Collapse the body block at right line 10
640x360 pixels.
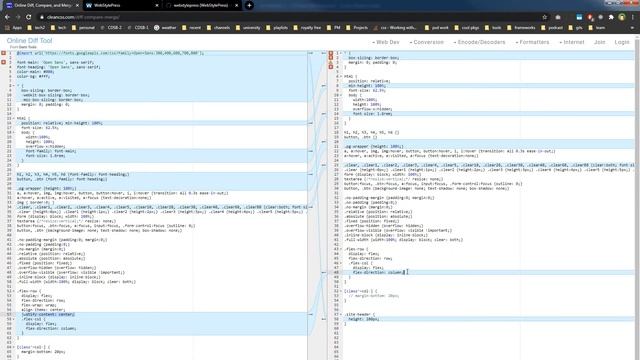click(341, 95)
